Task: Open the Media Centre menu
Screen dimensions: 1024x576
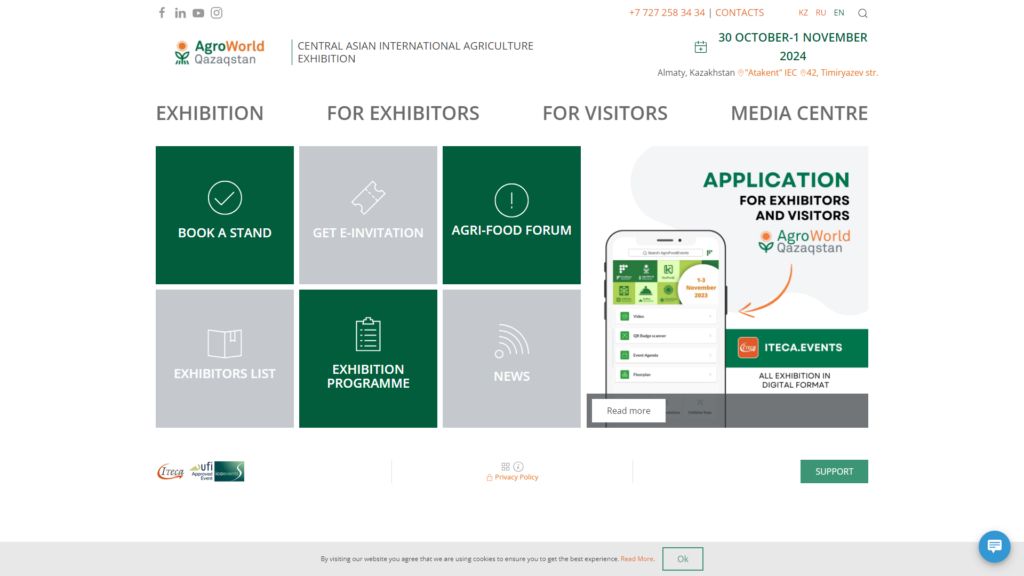Action: 799,113
